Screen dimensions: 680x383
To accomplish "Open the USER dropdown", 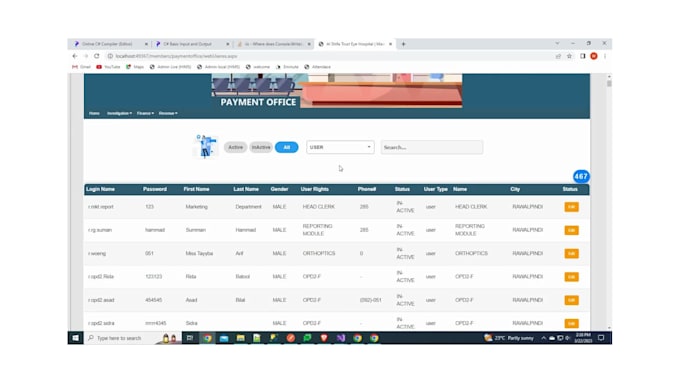I will click(340, 147).
